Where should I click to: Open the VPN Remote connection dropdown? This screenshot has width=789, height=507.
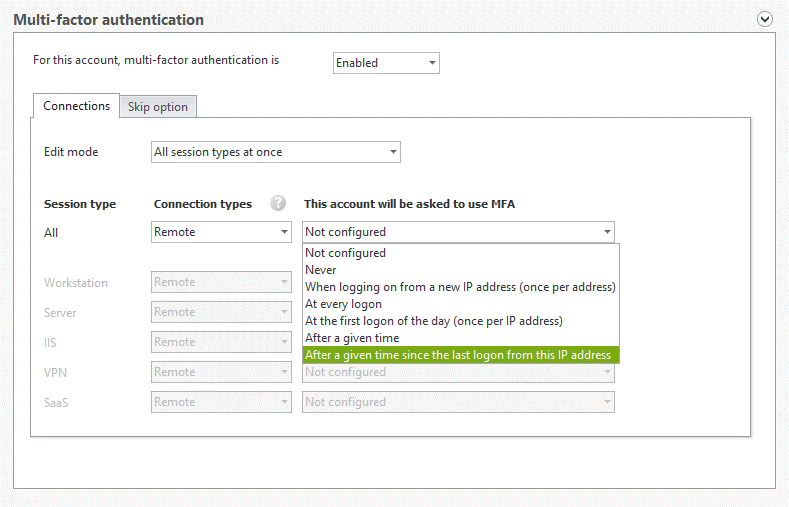point(221,372)
